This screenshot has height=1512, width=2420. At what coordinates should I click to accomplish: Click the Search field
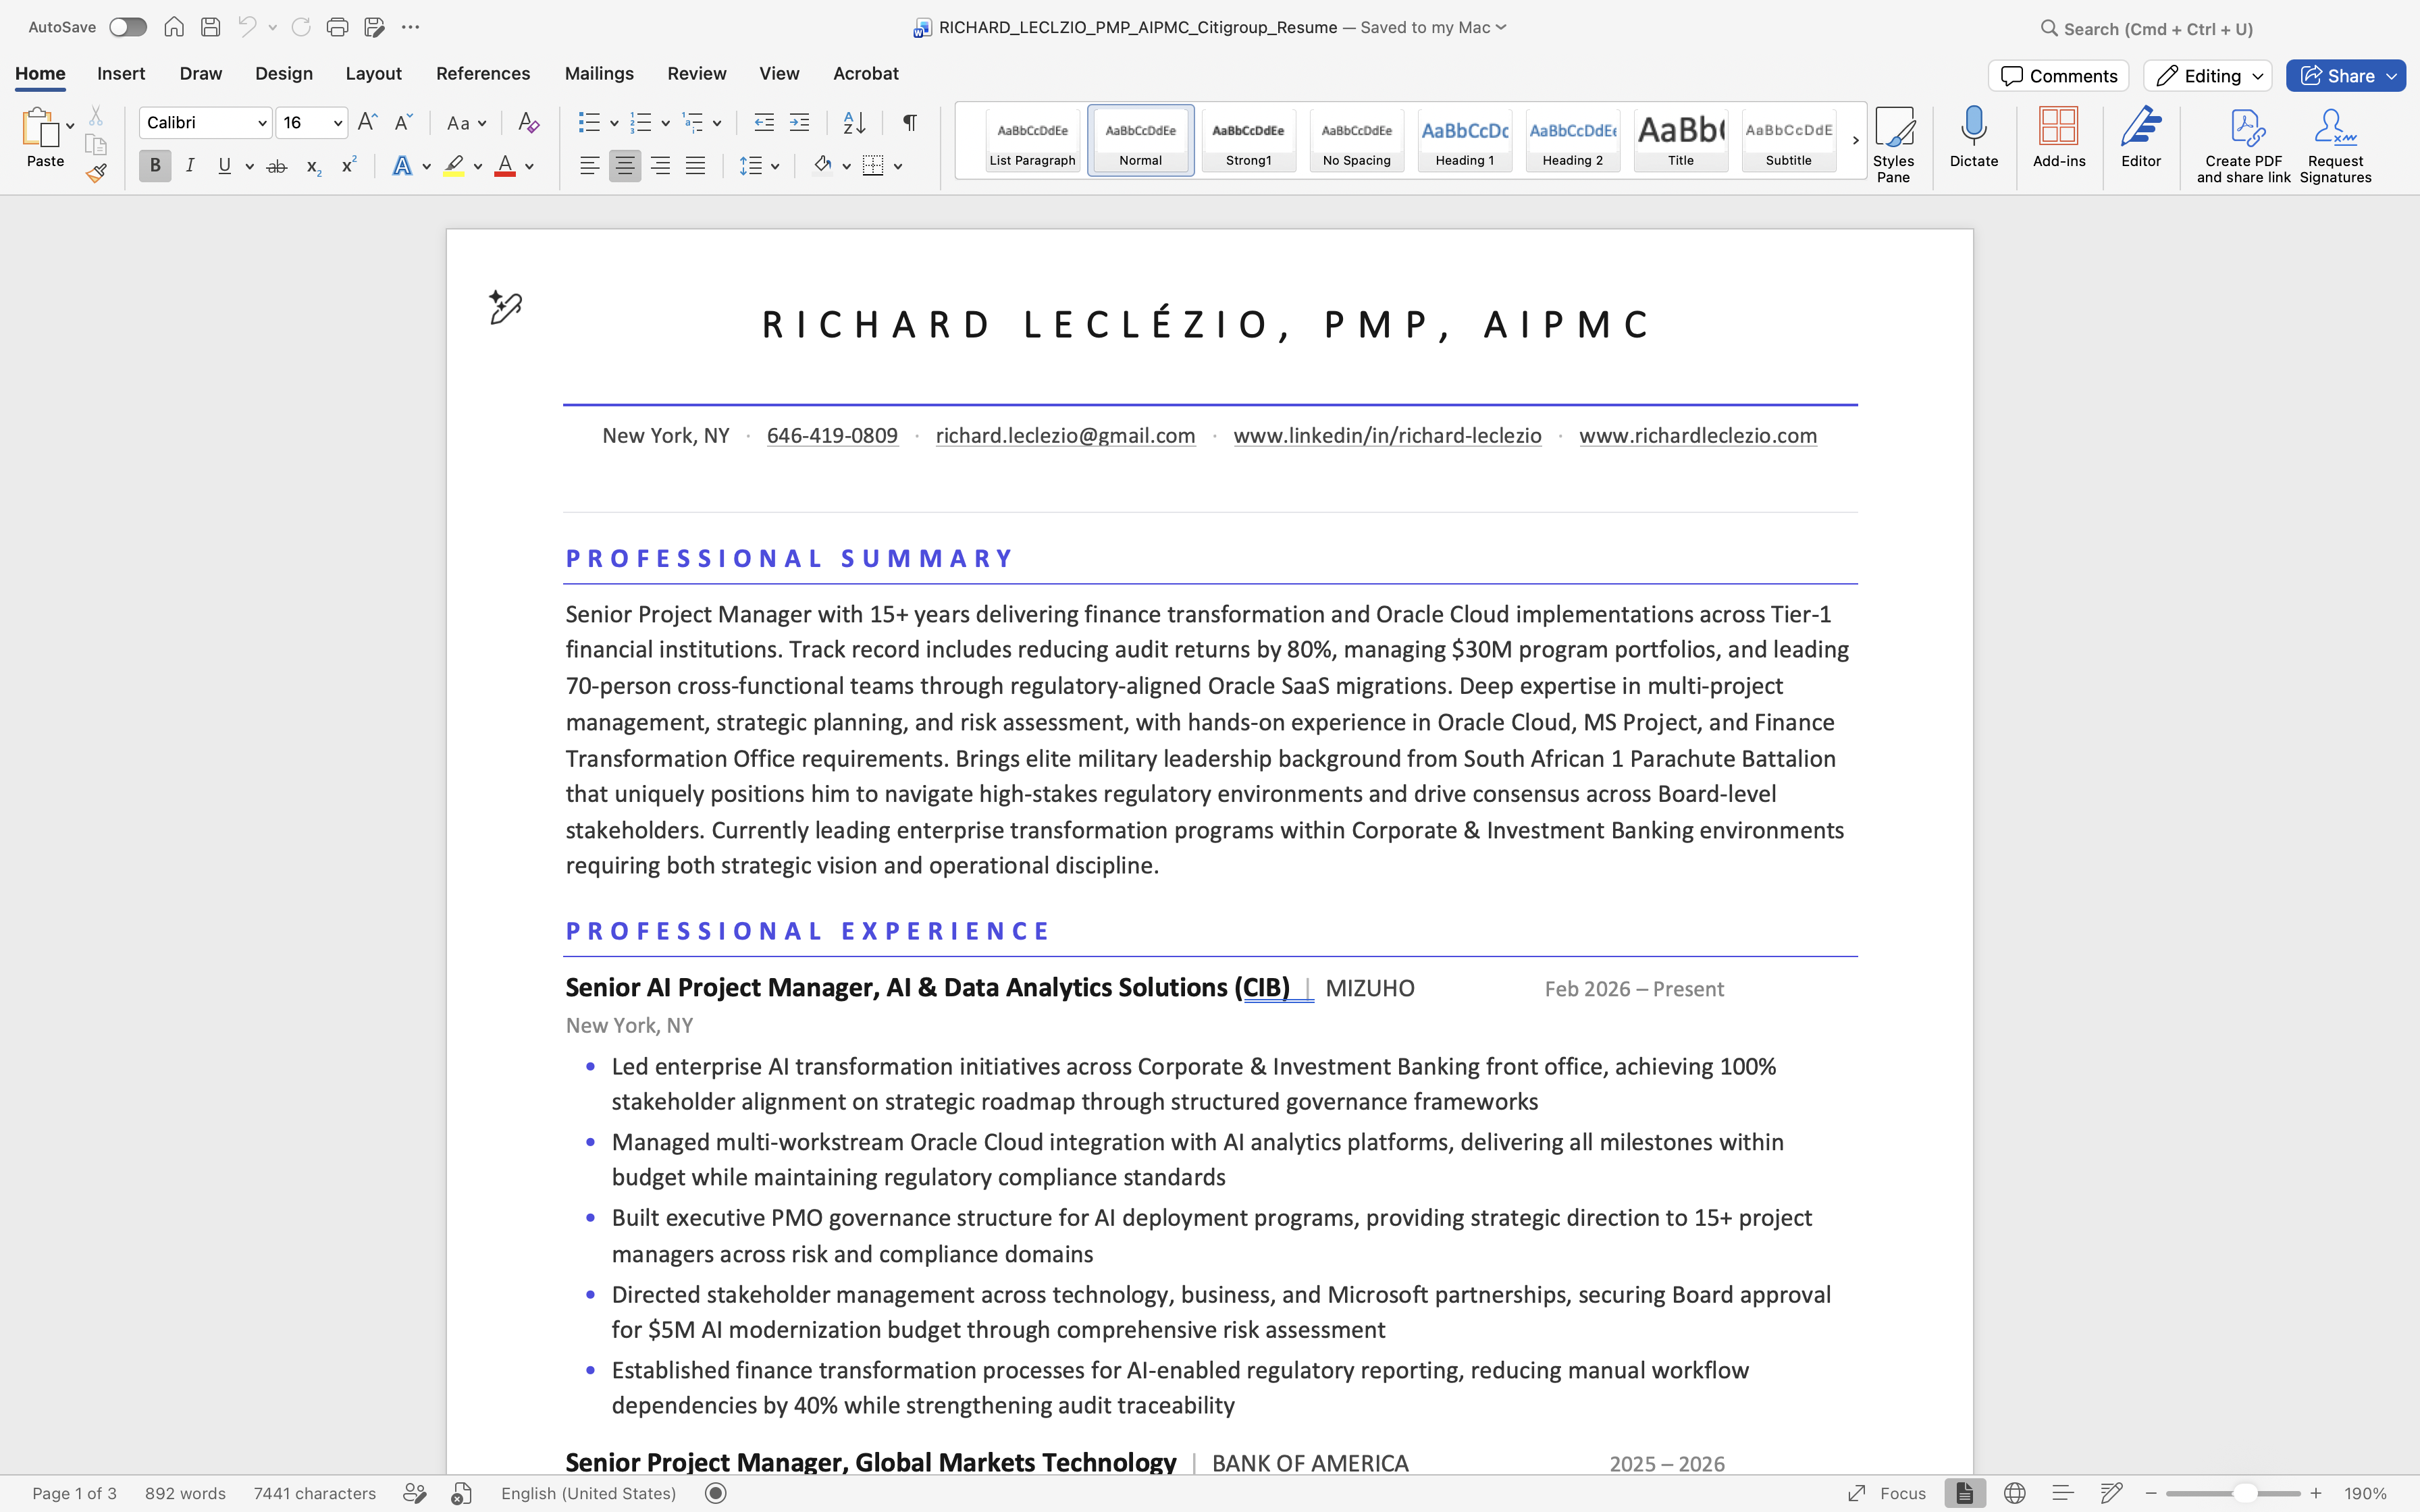[x=2147, y=28]
